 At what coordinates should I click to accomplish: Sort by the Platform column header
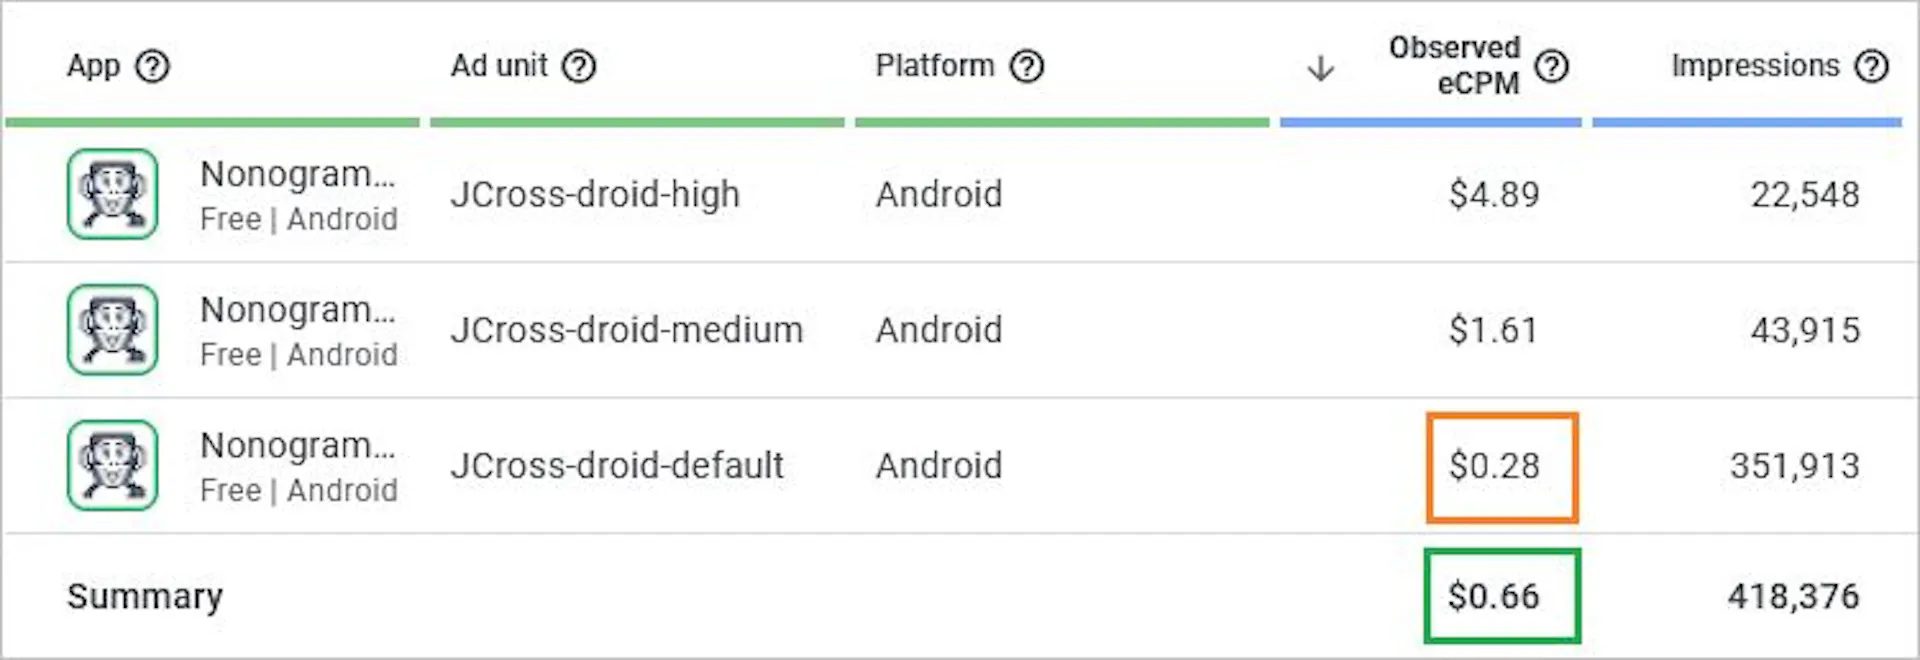935,66
